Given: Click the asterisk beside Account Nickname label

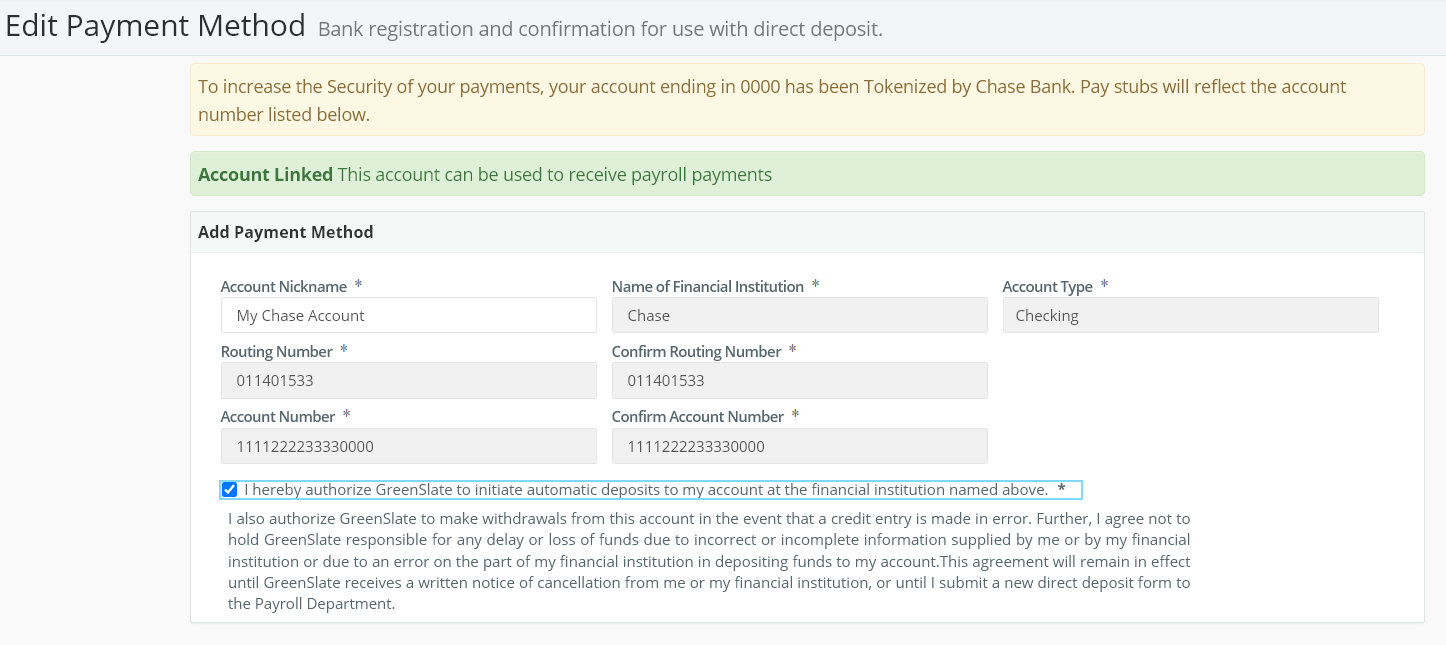Looking at the screenshot, I should click(357, 284).
